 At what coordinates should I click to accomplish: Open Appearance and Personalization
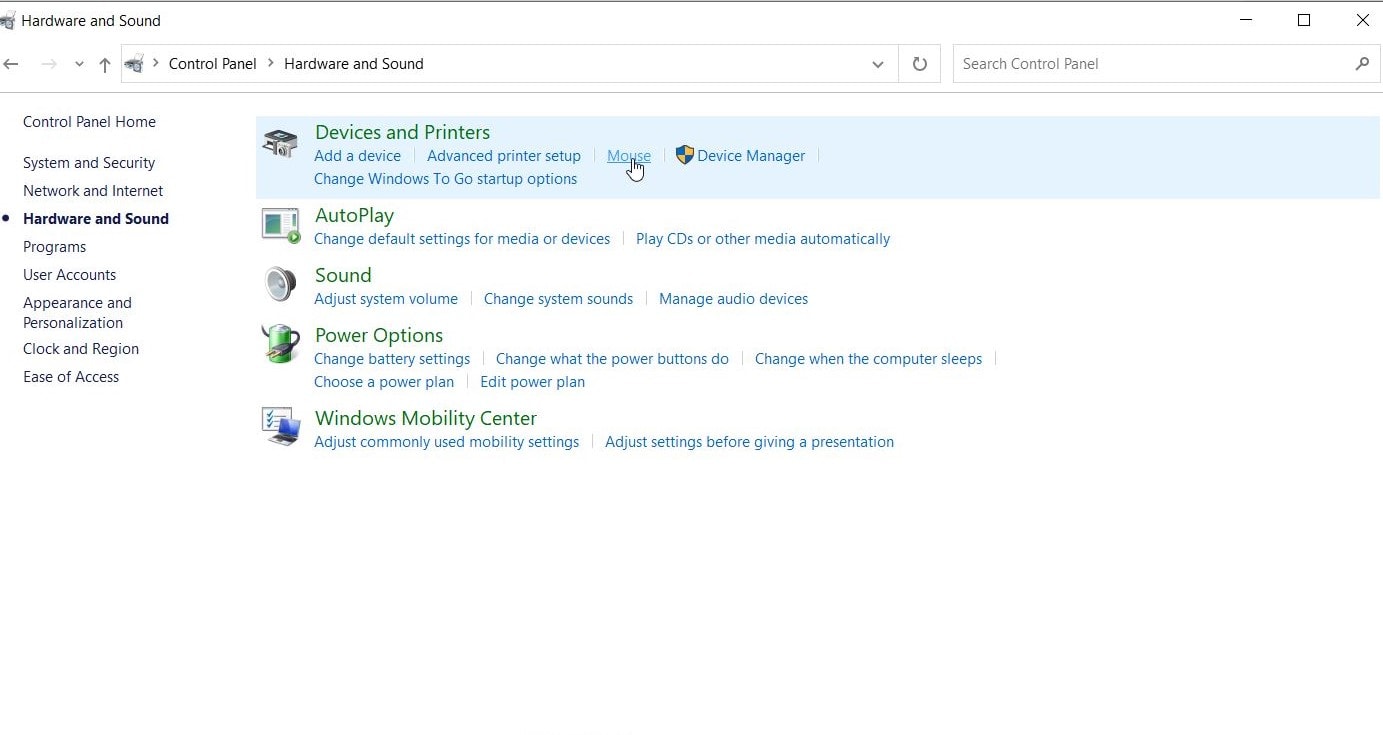tap(77, 313)
